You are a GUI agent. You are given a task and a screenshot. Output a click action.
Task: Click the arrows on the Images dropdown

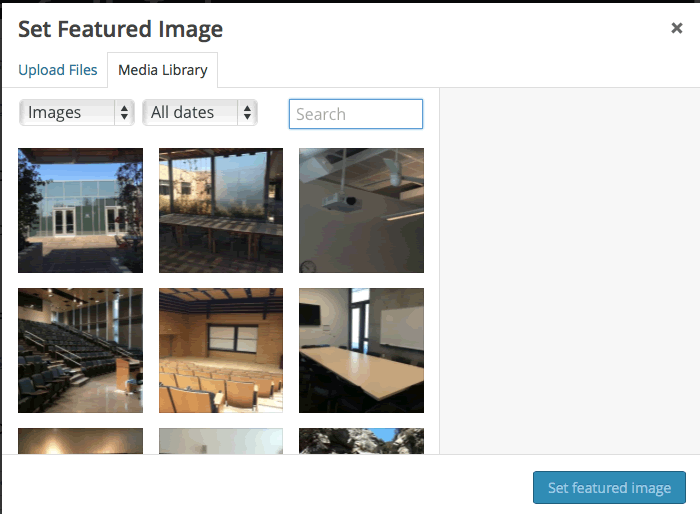[x=124, y=113]
